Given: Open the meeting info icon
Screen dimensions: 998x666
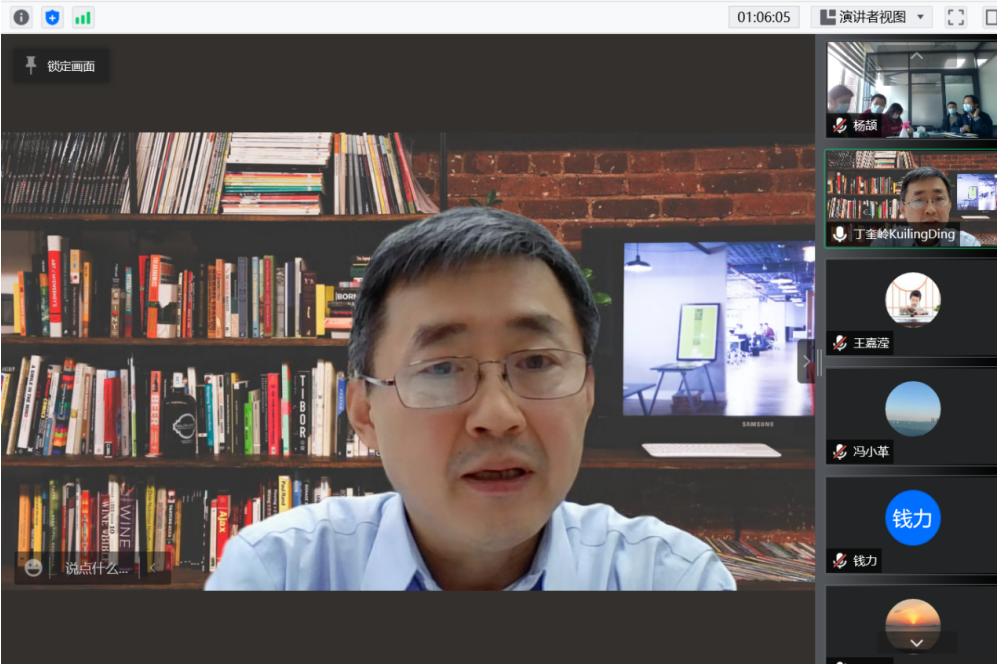Looking at the screenshot, I should click(21, 17).
